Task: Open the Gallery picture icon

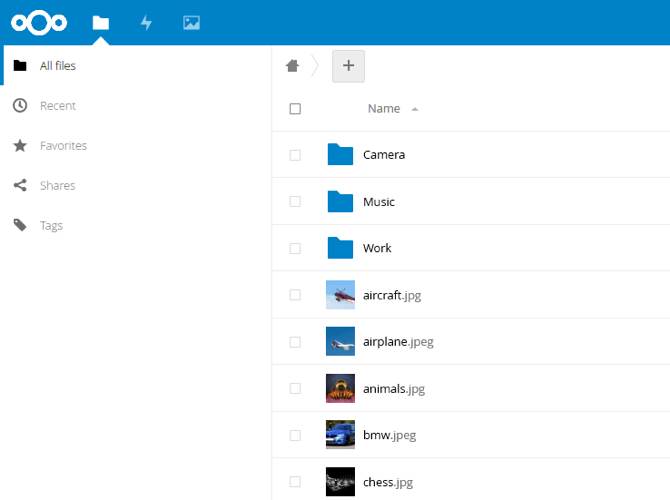Action: [191, 23]
